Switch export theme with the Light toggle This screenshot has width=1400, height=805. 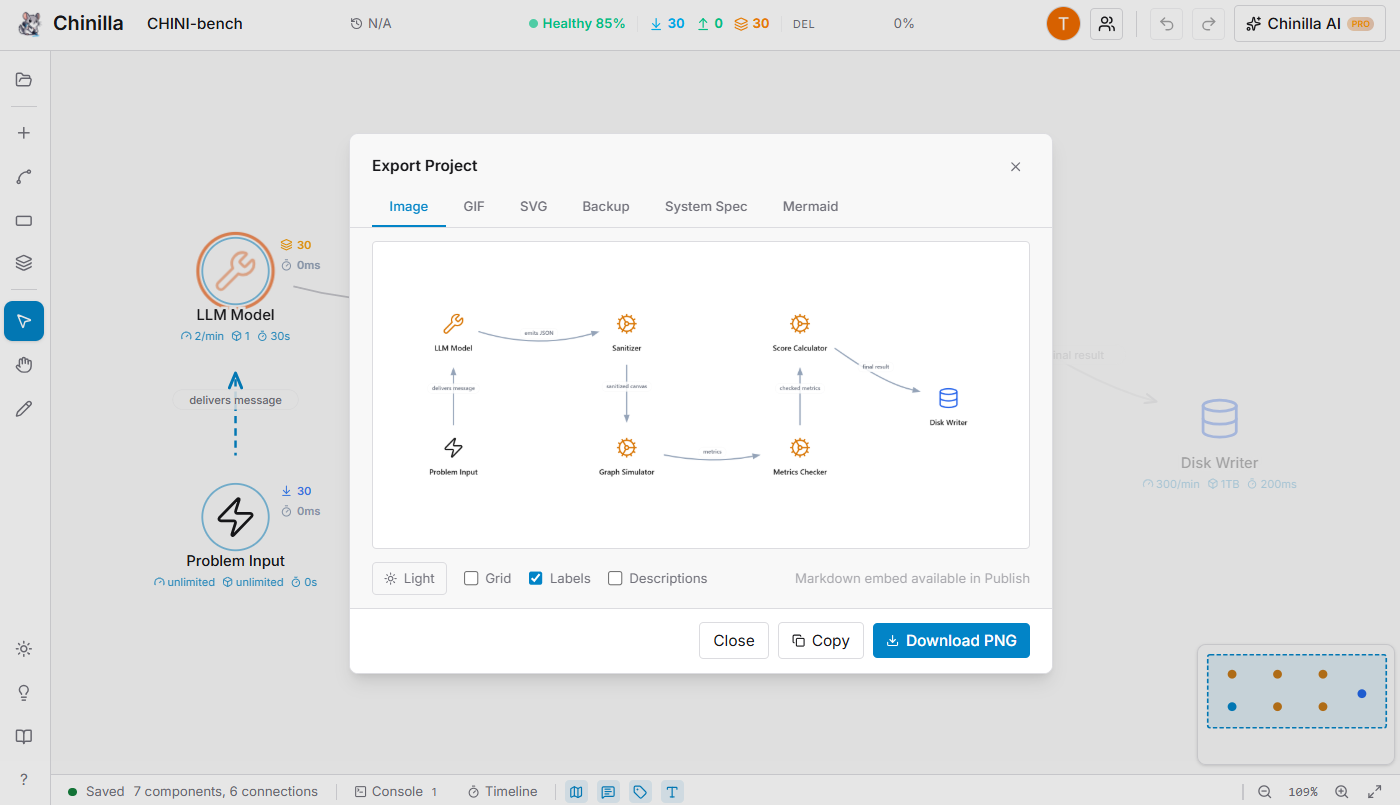pos(409,578)
